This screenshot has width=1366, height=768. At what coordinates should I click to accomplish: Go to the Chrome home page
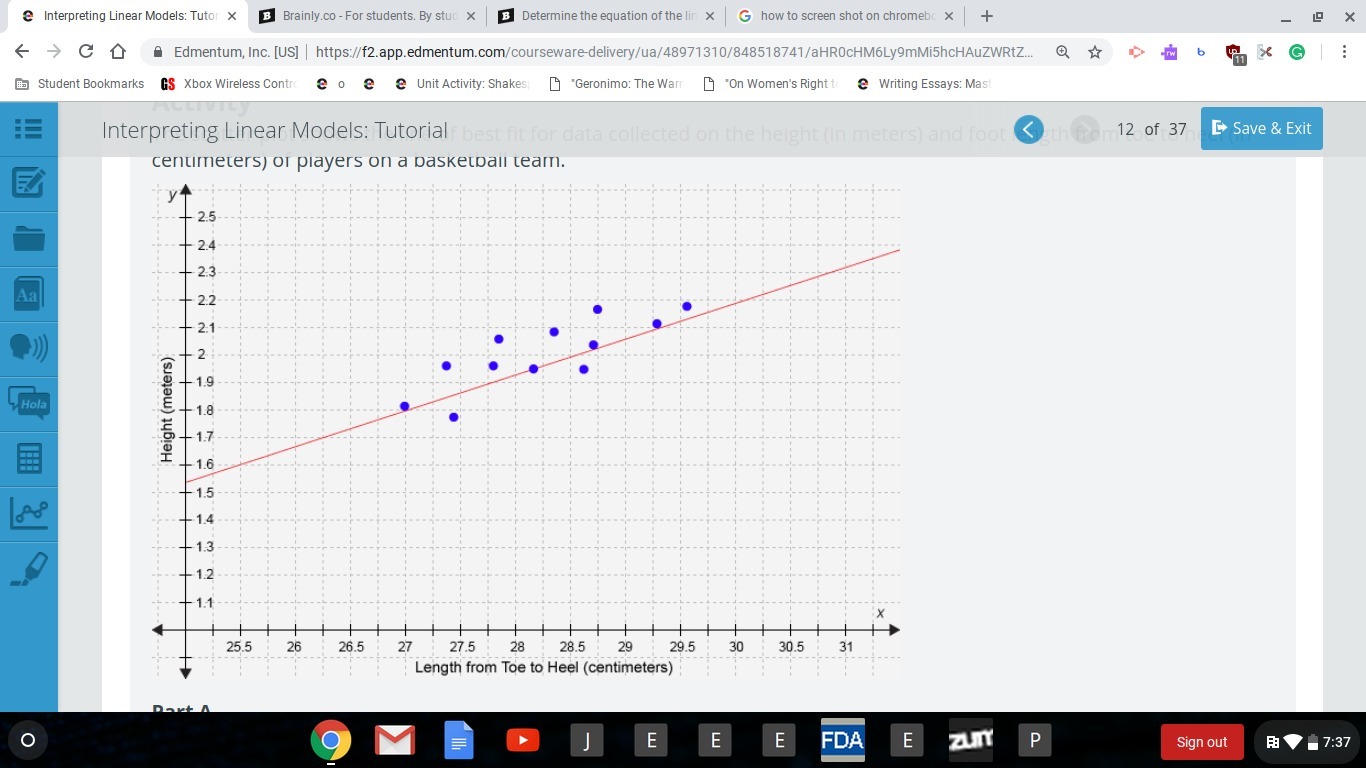[118, 51]
